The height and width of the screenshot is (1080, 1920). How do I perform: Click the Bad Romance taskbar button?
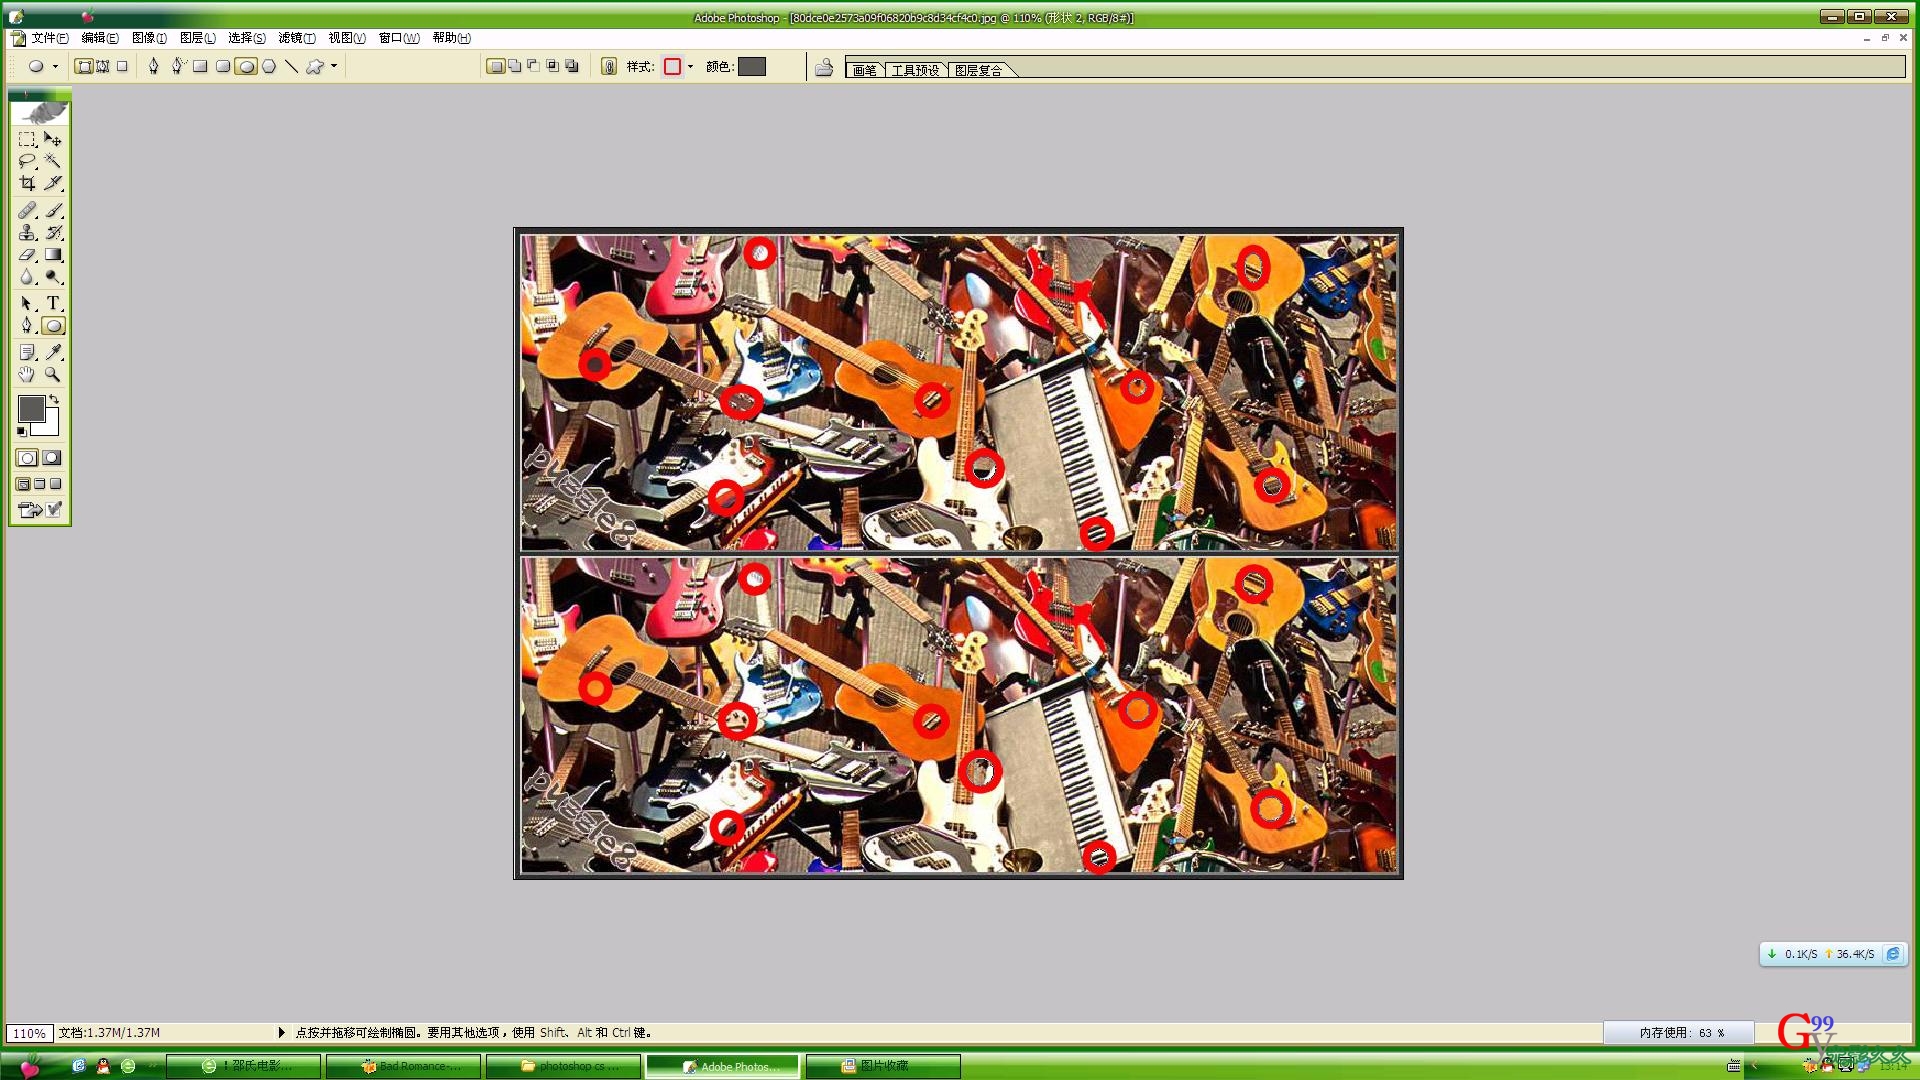pos(404,1066)
